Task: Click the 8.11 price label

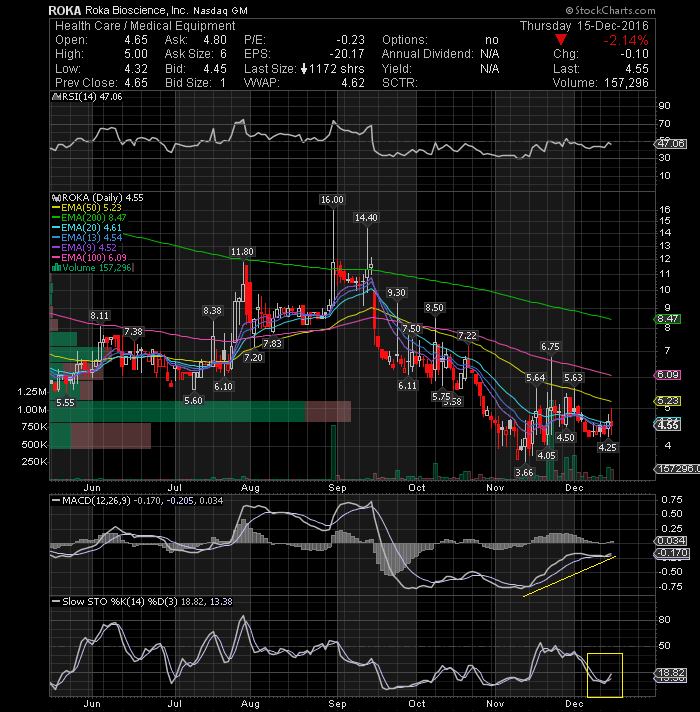Action: tap(99, 316)
